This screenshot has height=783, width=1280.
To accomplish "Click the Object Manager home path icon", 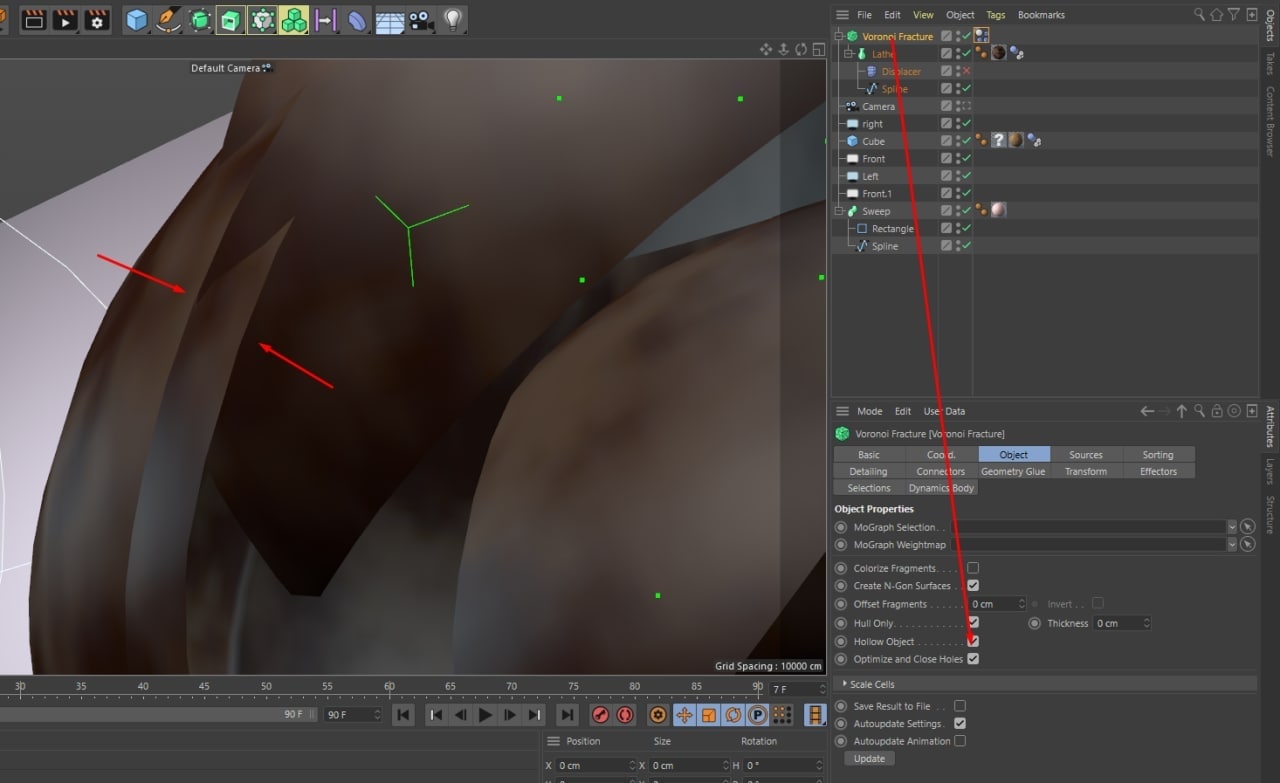I will click(x=1217, y=15).
